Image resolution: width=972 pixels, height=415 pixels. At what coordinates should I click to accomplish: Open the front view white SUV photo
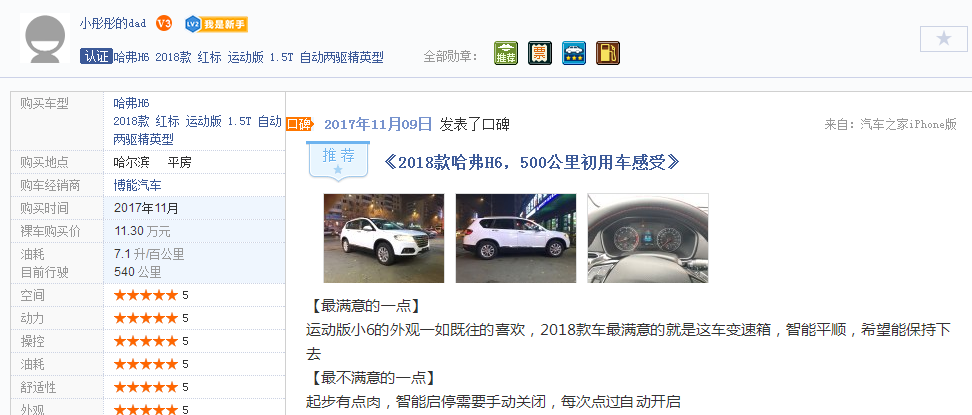point(384,238)
